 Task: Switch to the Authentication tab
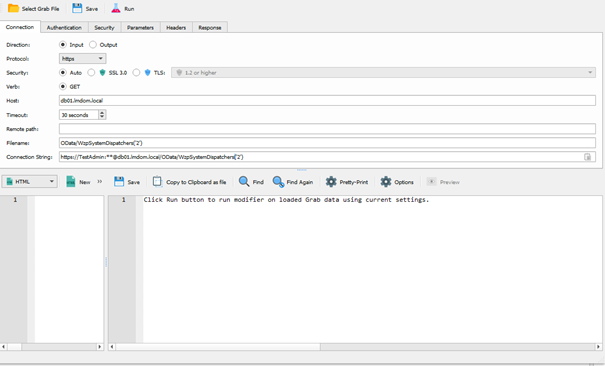(x=64, y=27)
